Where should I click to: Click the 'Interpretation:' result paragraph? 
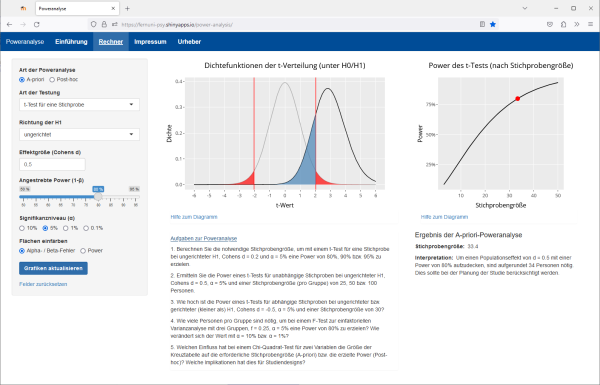pyautogui.click(x=494, y=265)
